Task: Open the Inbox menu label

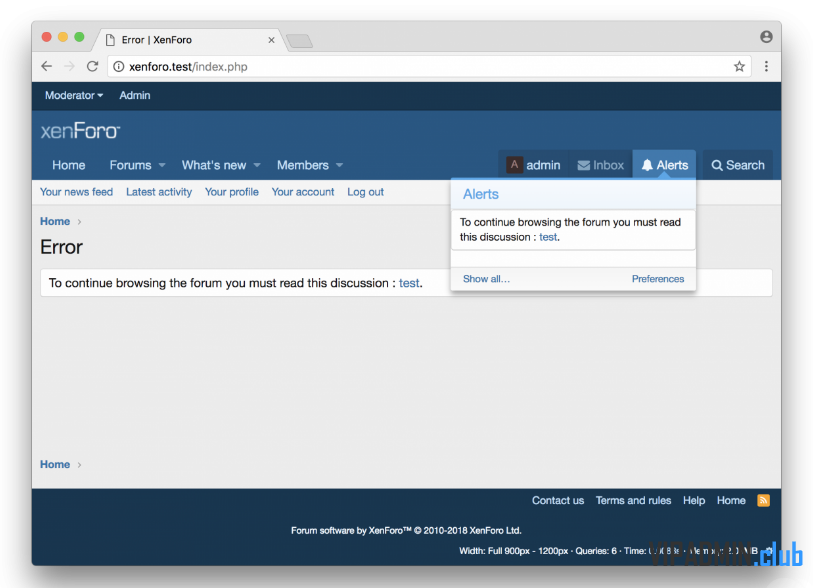Action: (x=608, y=165)
